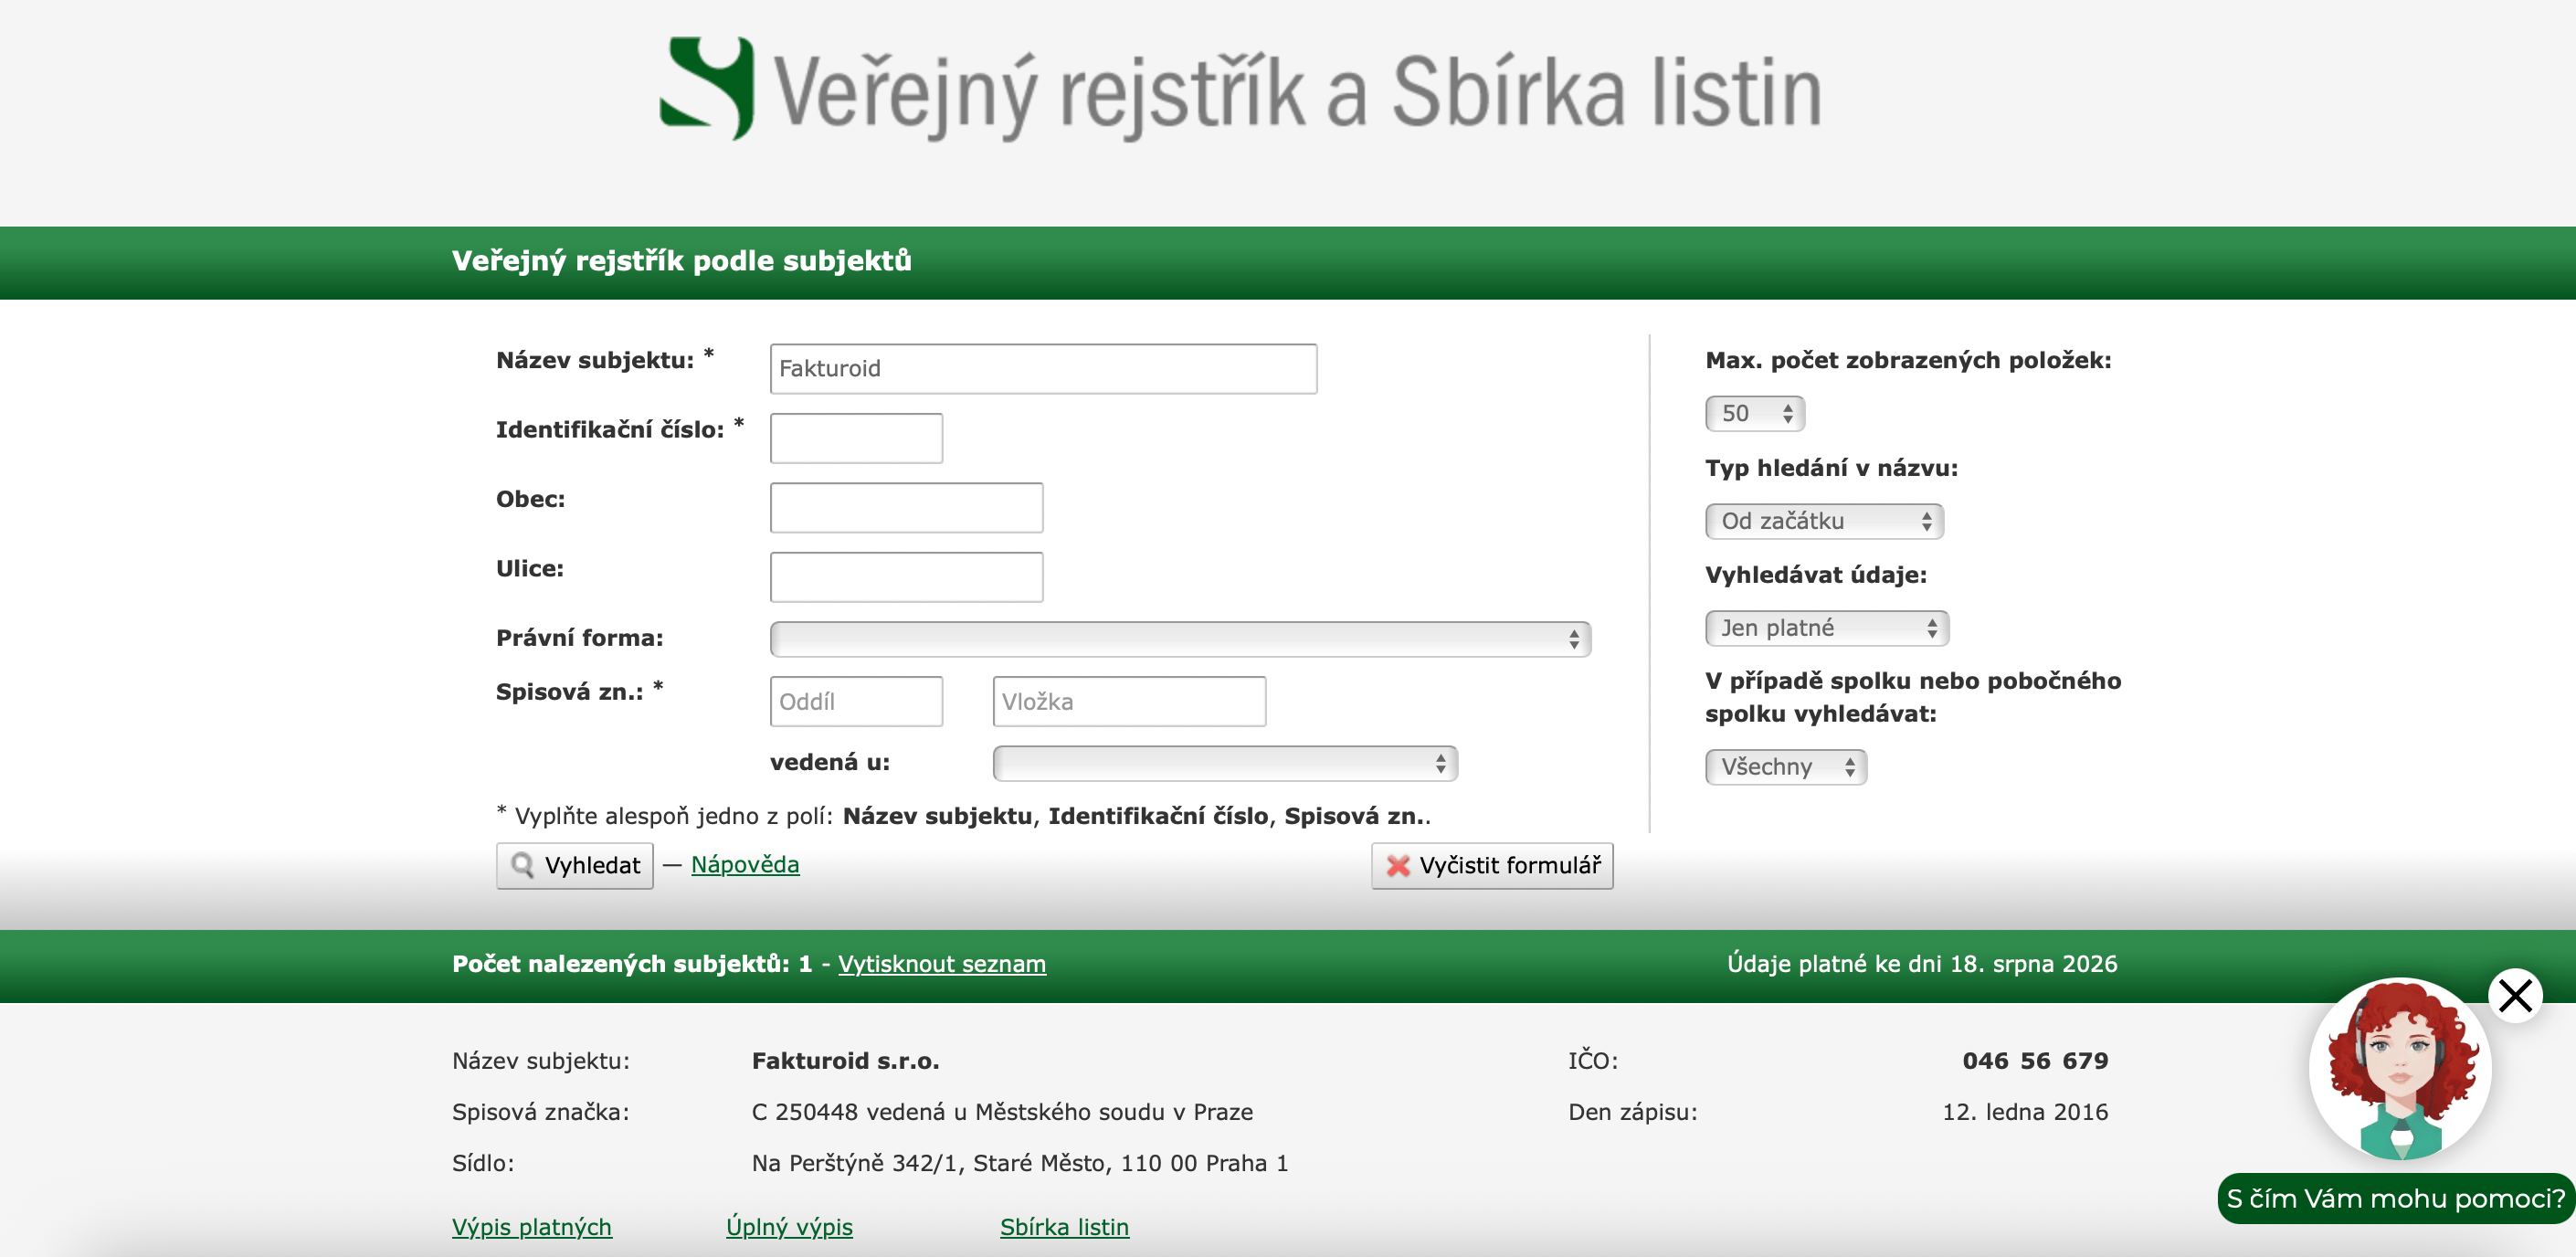Open Úplný výpis link
This screenshot has height=1257, width=2576.
coord(789,1227)
